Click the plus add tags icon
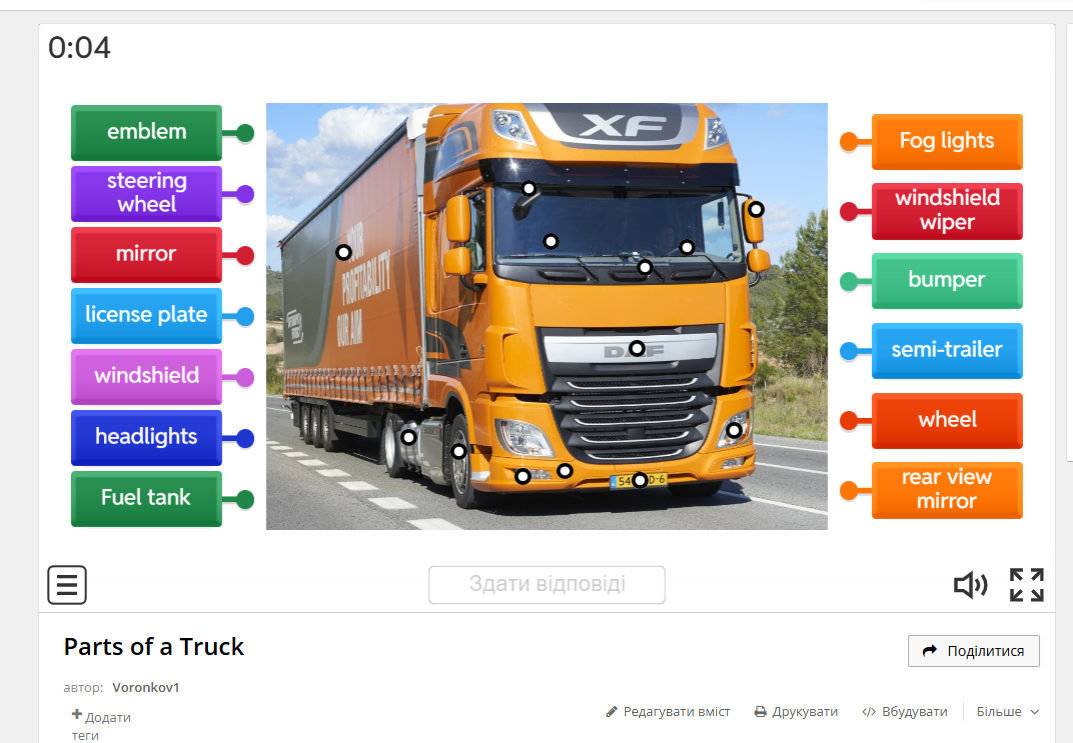Image resolution: width=1073 pixels, height=743 pixels. pos(77,714)
